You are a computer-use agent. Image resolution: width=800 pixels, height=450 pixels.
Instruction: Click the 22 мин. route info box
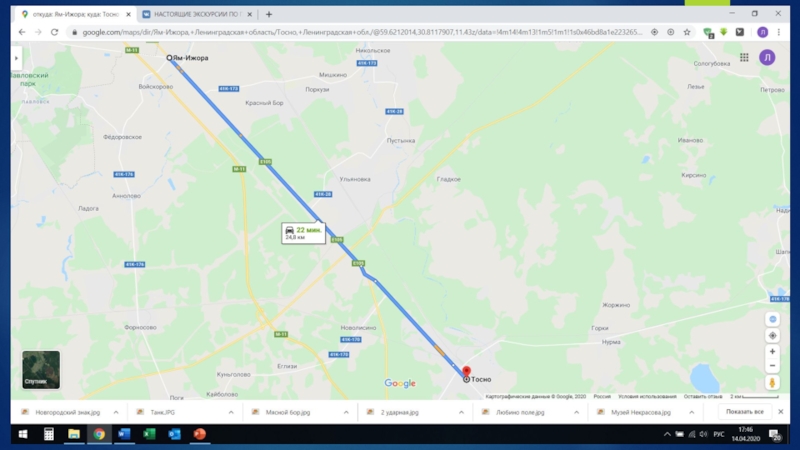303,233
